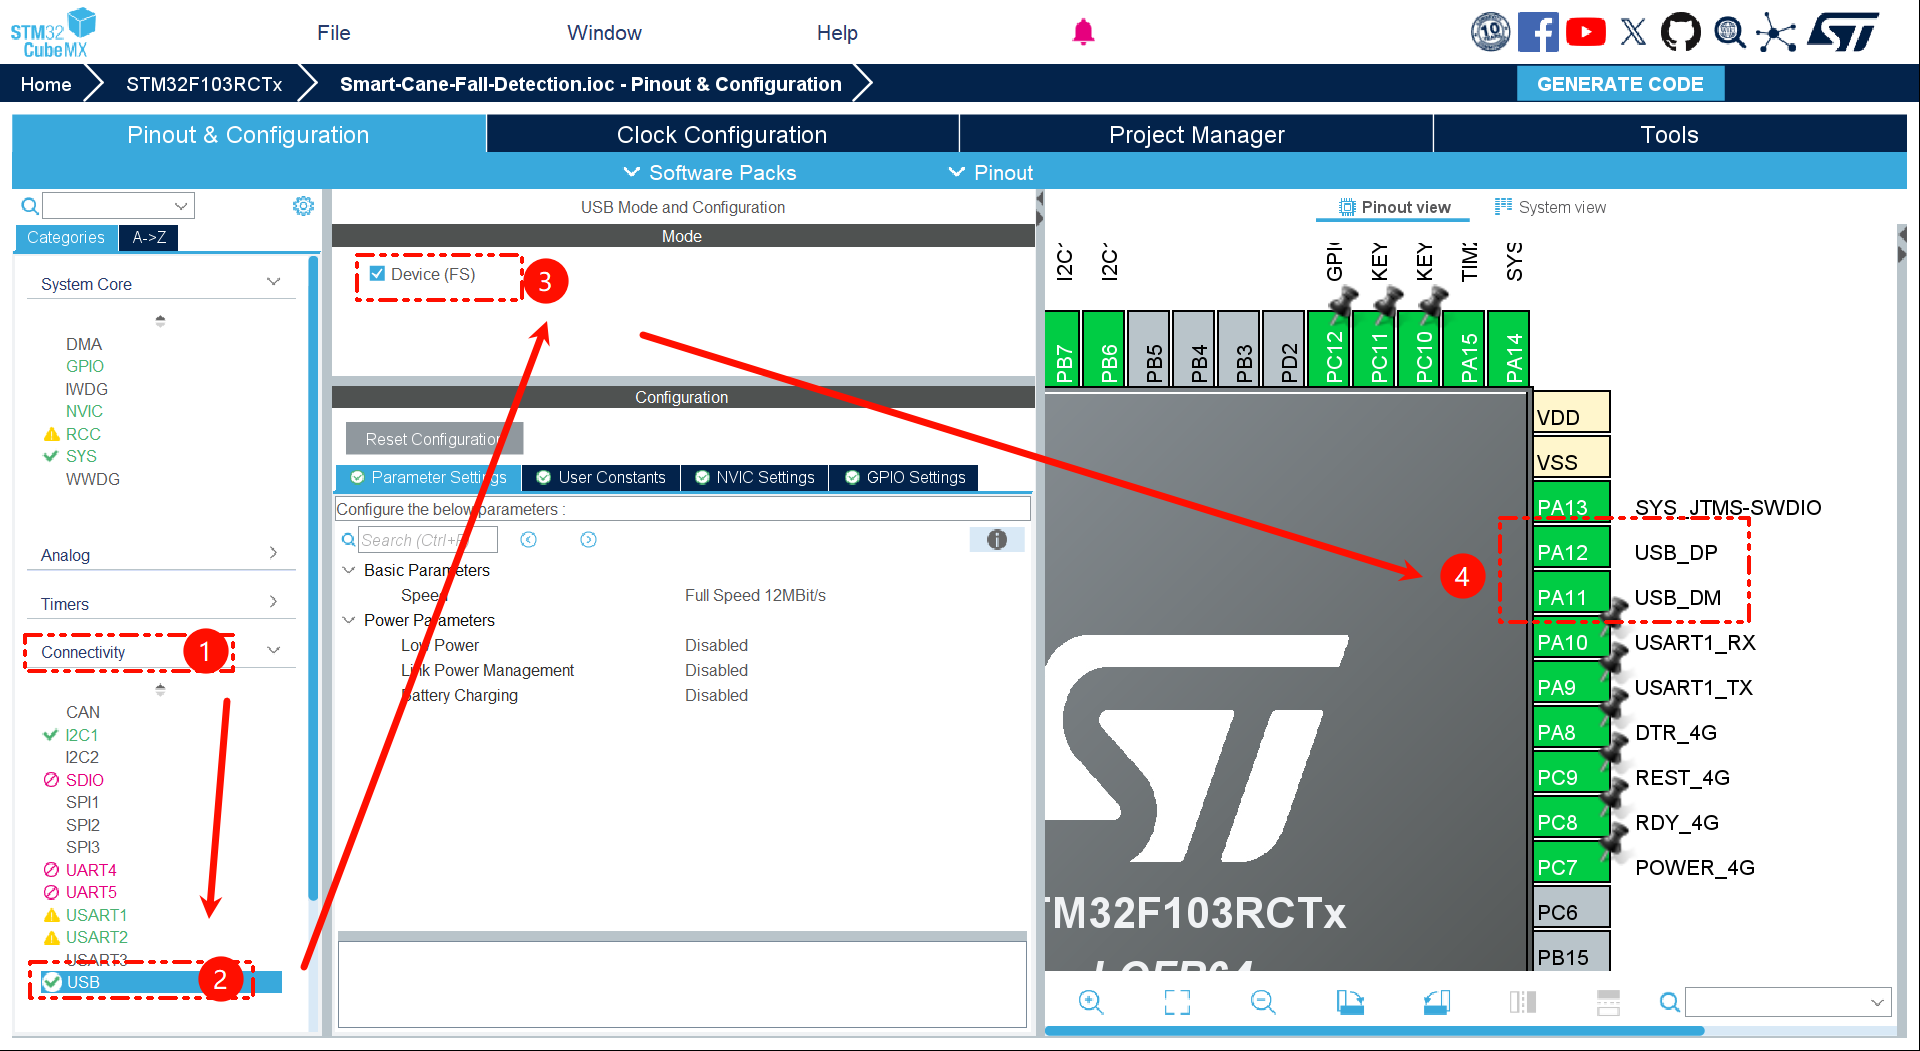Switch to the NVIC Settings tab
The image size is (1920, 1051).
pos(755,478)
